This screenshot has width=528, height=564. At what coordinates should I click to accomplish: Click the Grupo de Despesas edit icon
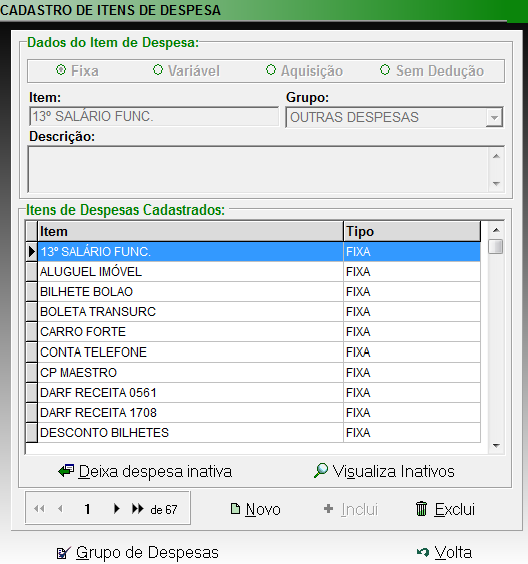click(x=64, y=552)
